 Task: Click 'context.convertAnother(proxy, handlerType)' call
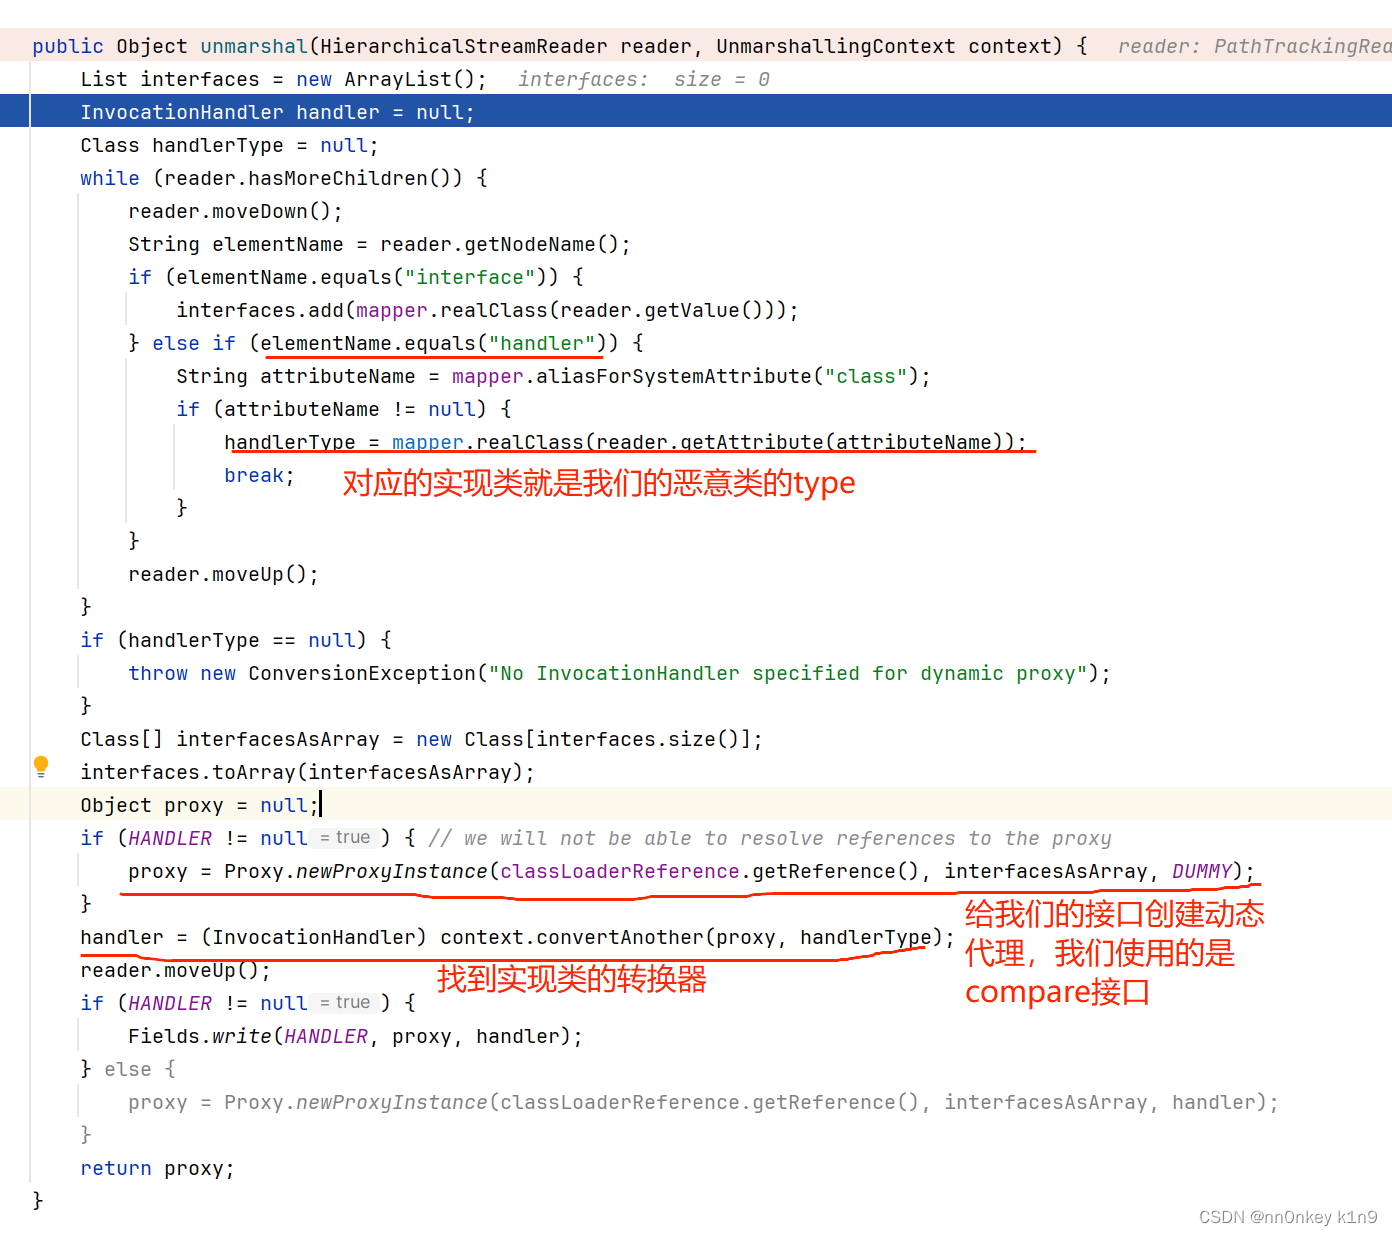tap(691, 937)
